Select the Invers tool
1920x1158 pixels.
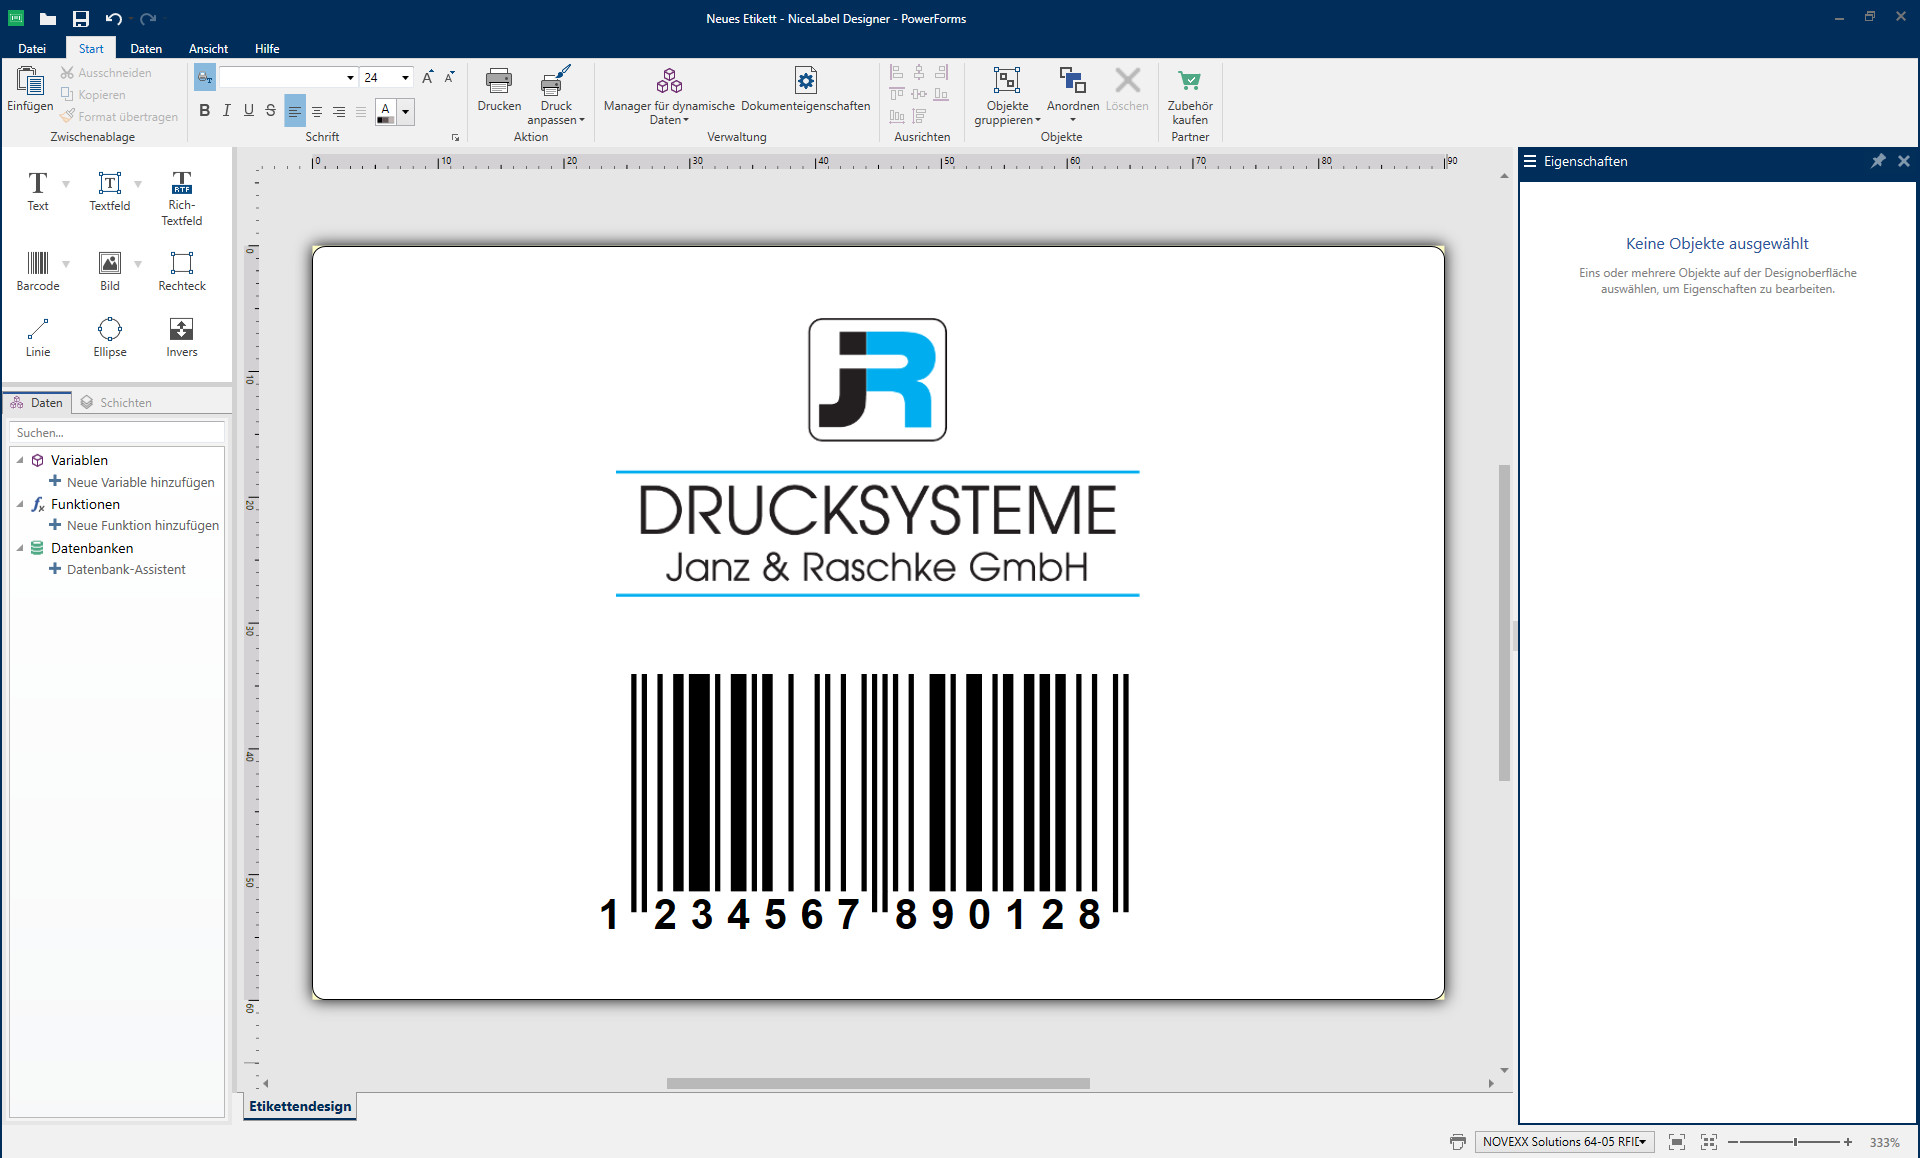pyautogui.click(x=181, y=337)
